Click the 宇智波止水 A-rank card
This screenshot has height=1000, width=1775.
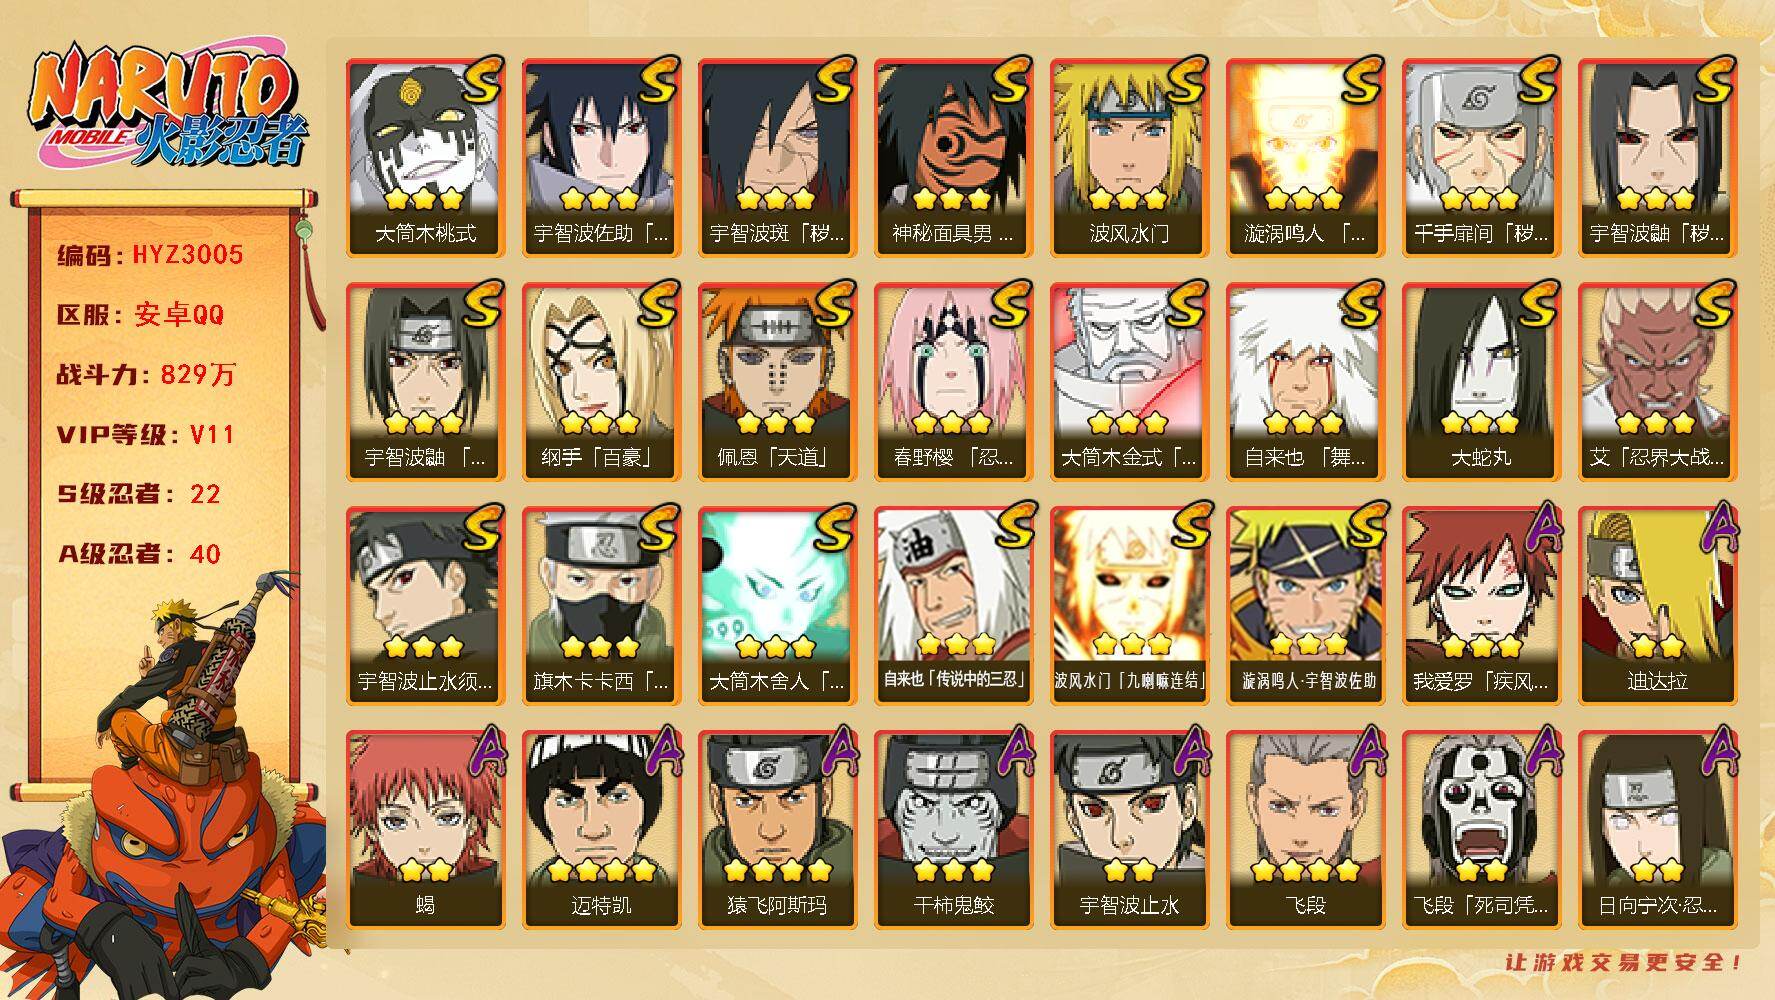[x=1129, y=830]
